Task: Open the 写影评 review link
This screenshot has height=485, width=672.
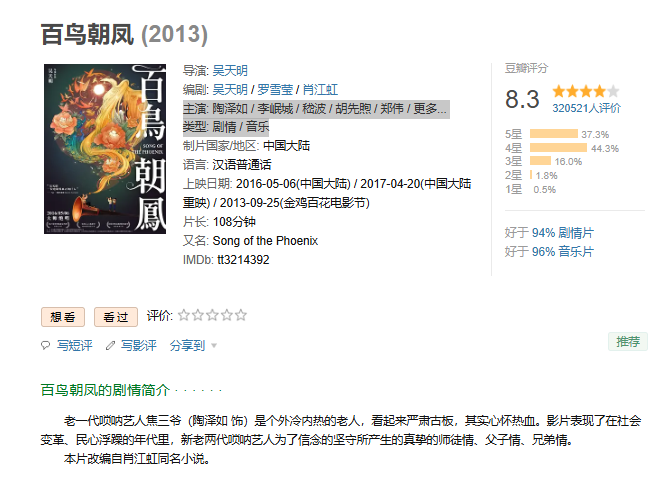Action: (139, 346)
